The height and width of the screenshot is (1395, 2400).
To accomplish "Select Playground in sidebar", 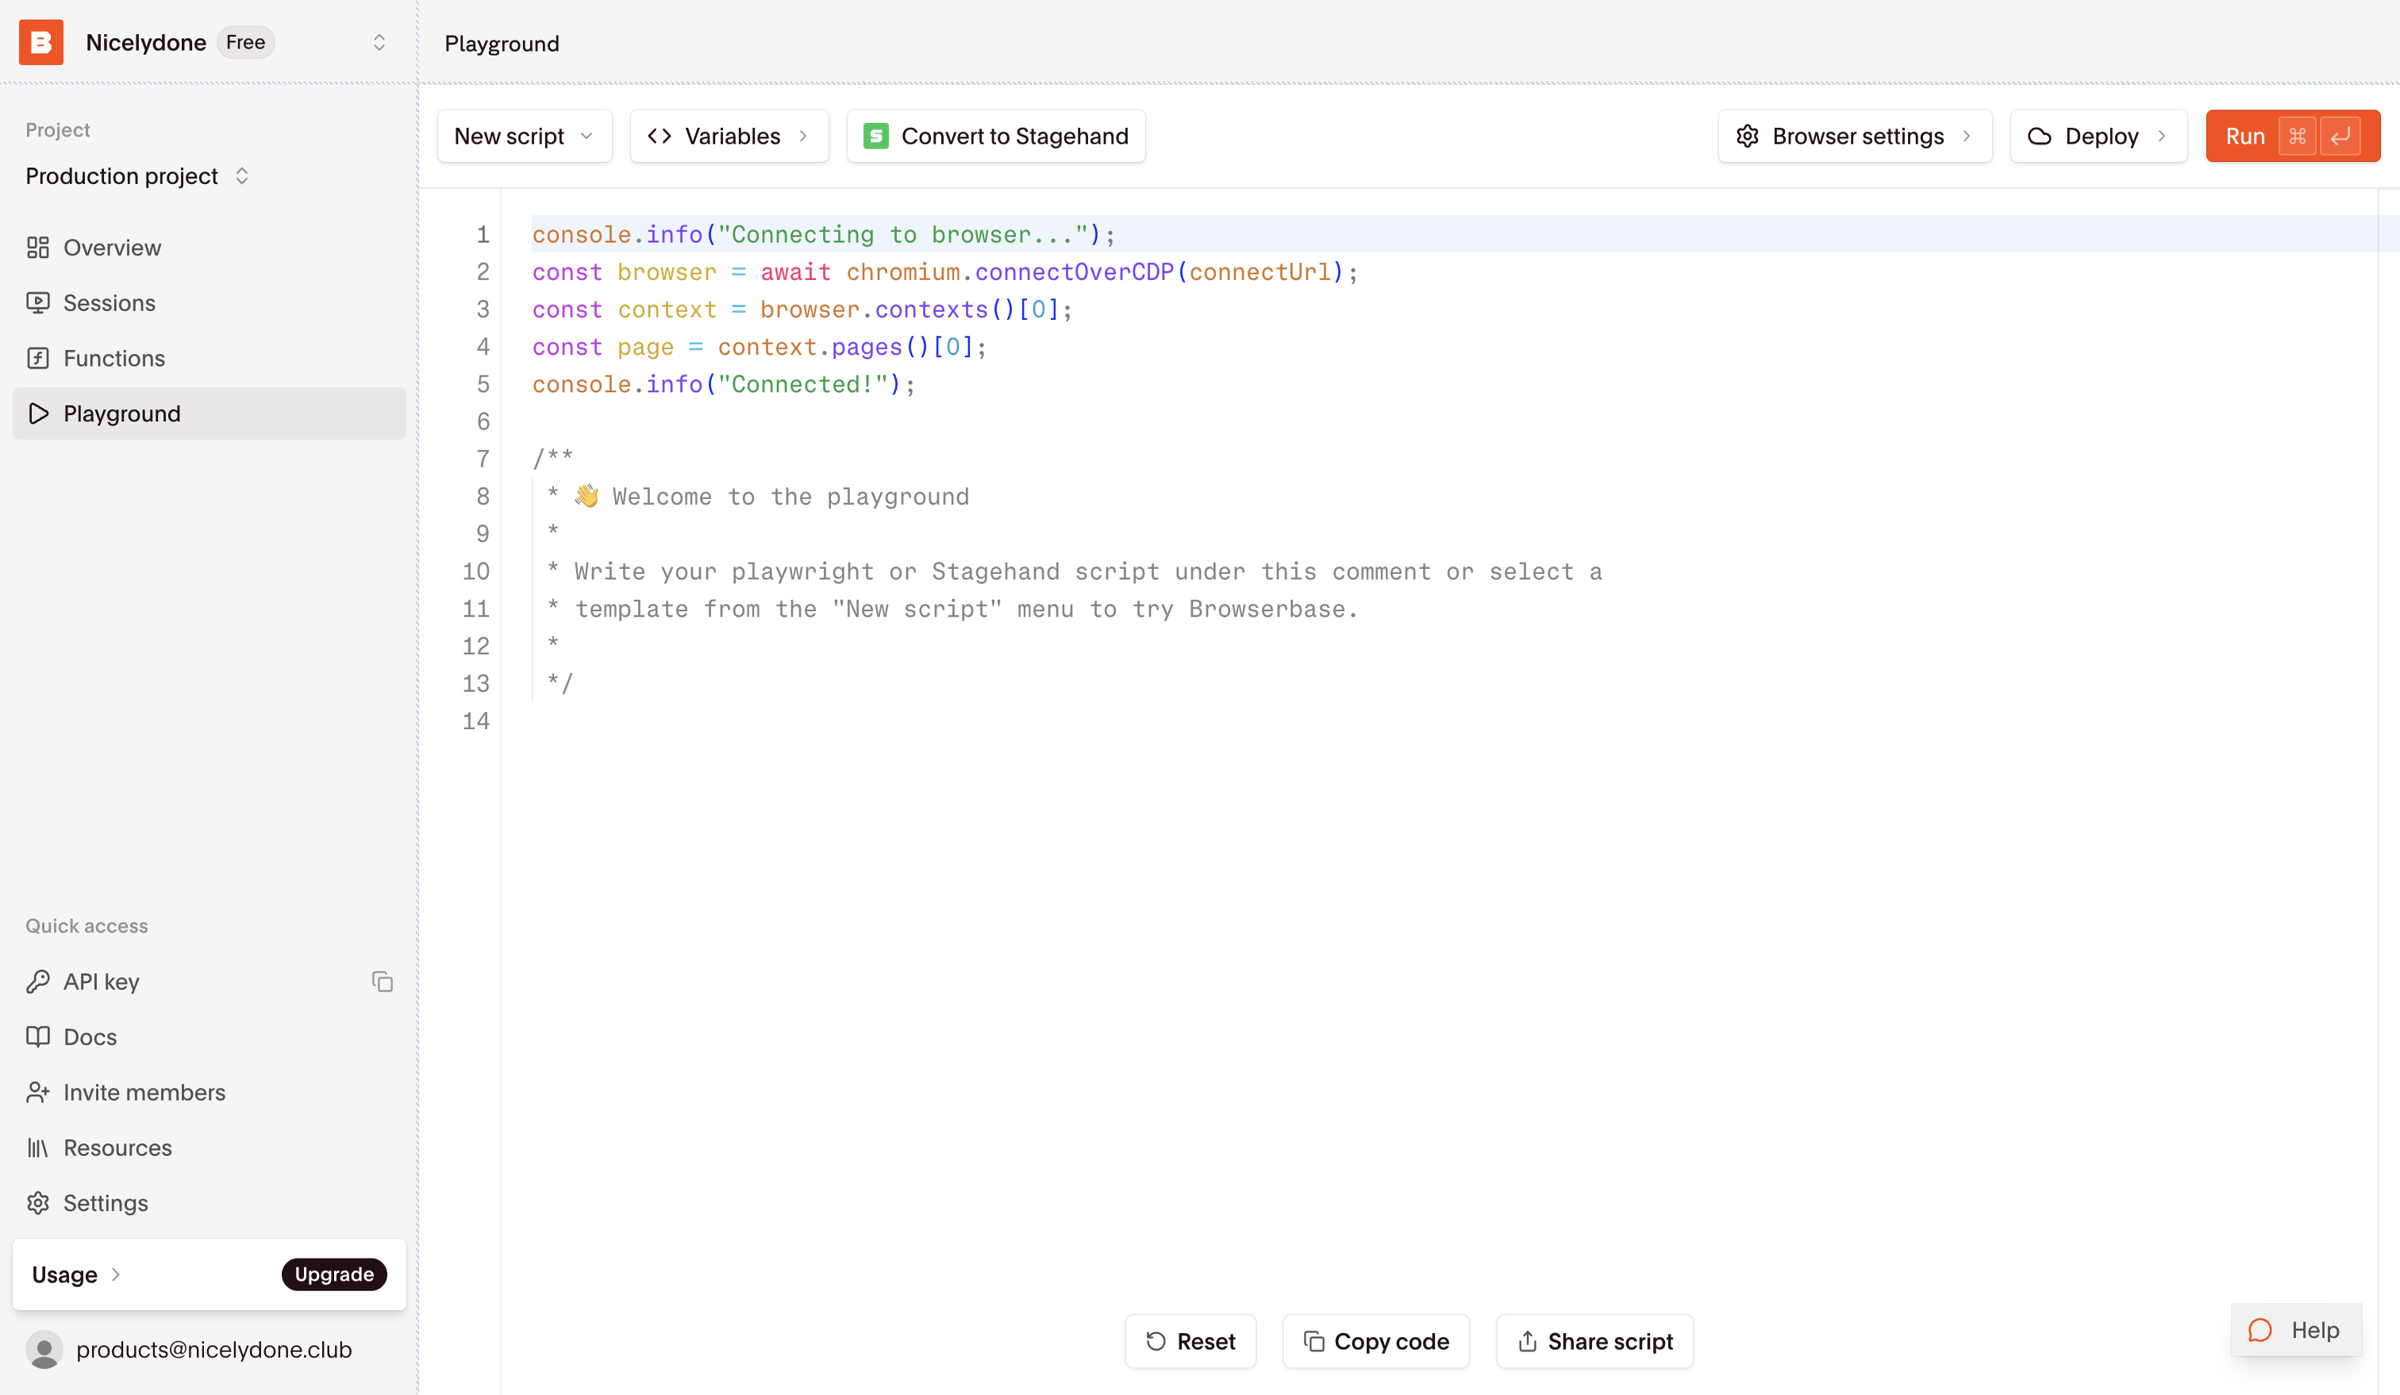I will click(x=209, y=413).
